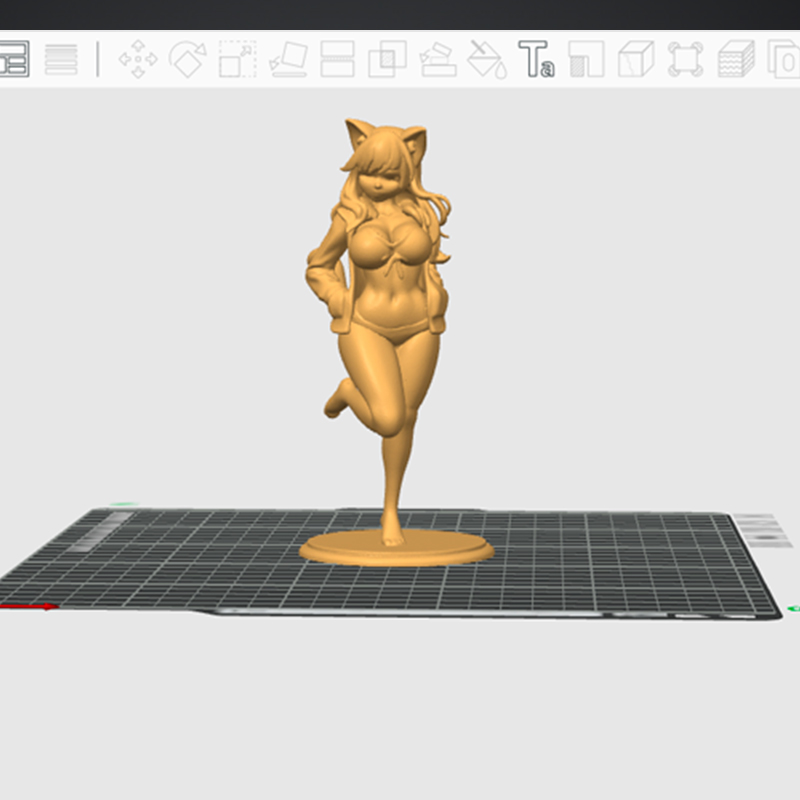Image resolution: width=800 pixels, height=800 pixels.
Task: Click the stacked pages icon at the toolbar's right edge
Action: pos(784,59)
